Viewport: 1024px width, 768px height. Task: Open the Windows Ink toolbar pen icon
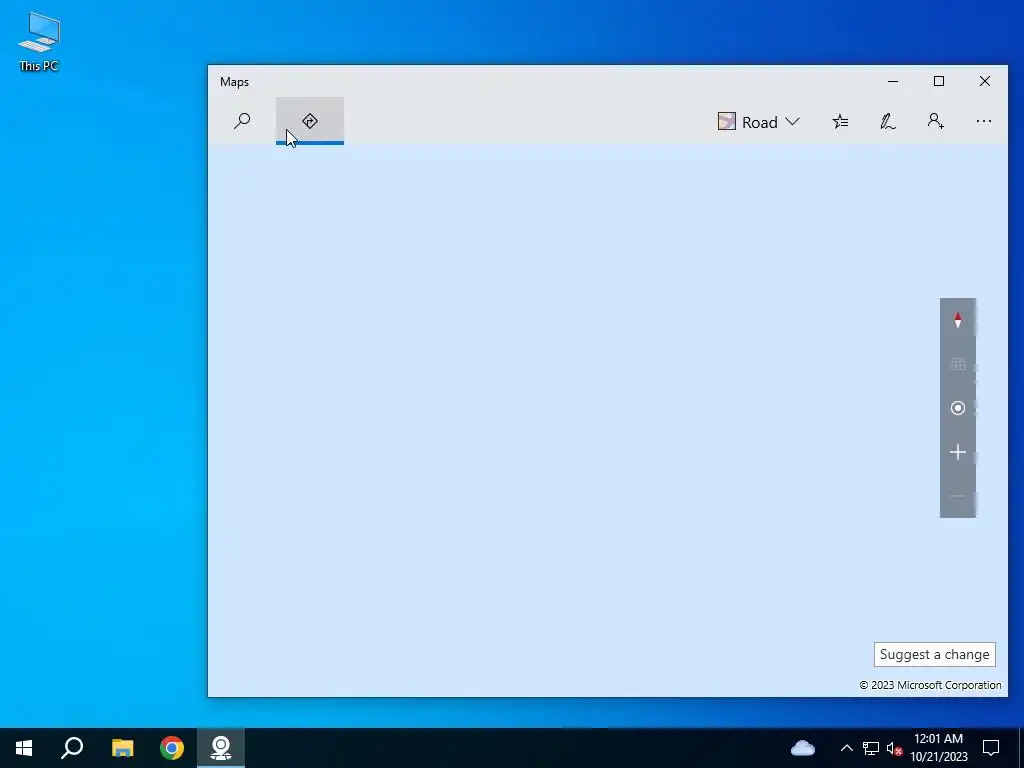tap(888, 121)
